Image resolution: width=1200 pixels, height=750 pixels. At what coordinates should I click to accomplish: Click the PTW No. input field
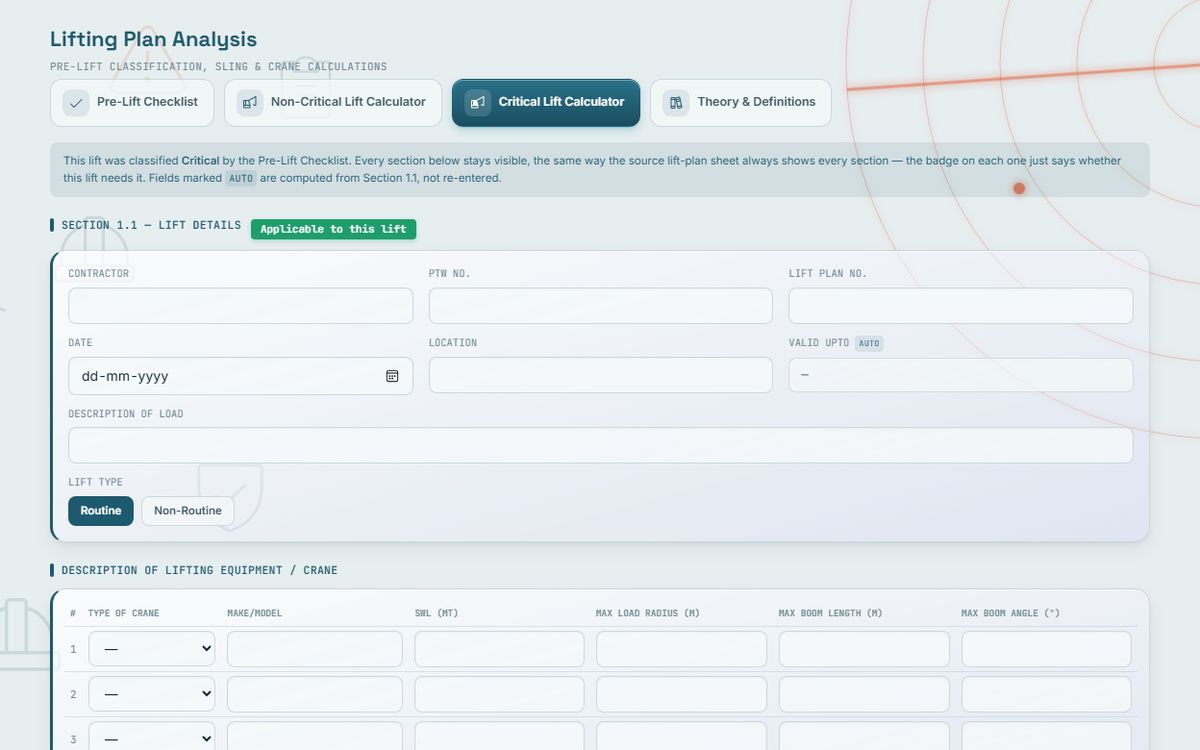coord(601,306)
